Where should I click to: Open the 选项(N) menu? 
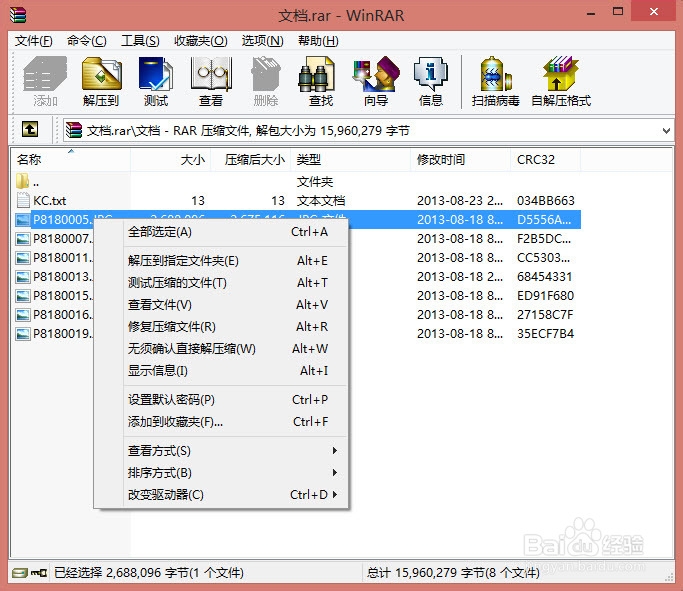click(x=263, y=41)
